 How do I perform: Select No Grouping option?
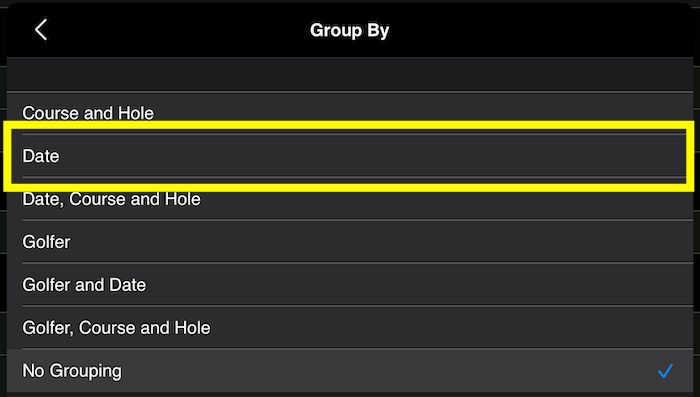(350, 371)
